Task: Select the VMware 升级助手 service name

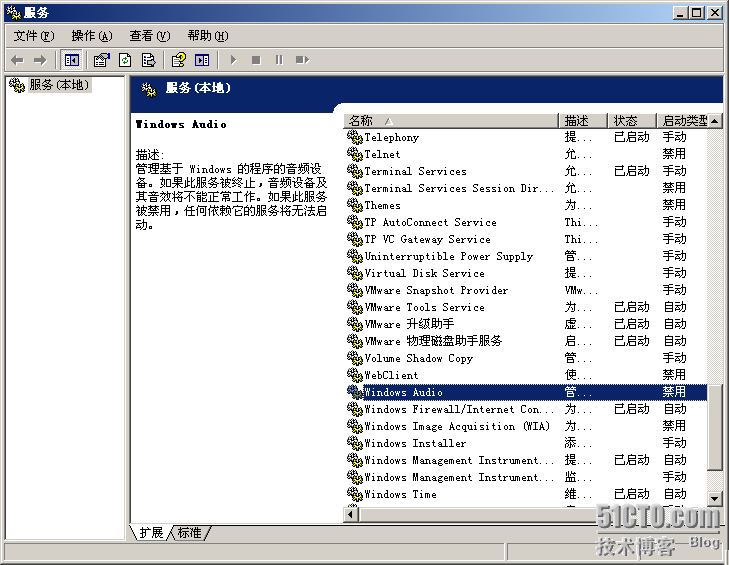Action: (x=409, y=324)
